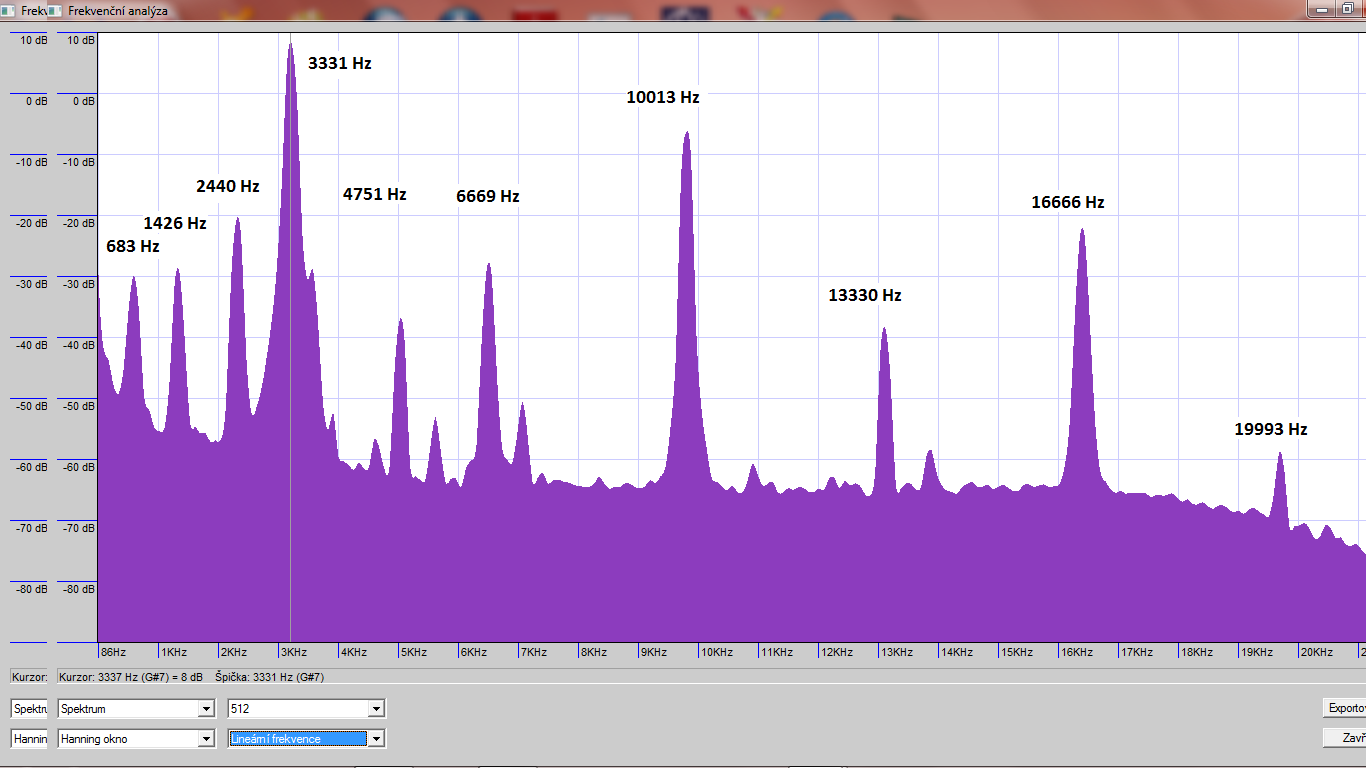This screenshot has height=768, width=1366.
Task: Select the 20KHz frequency axis label
Action: (1317, 652)
